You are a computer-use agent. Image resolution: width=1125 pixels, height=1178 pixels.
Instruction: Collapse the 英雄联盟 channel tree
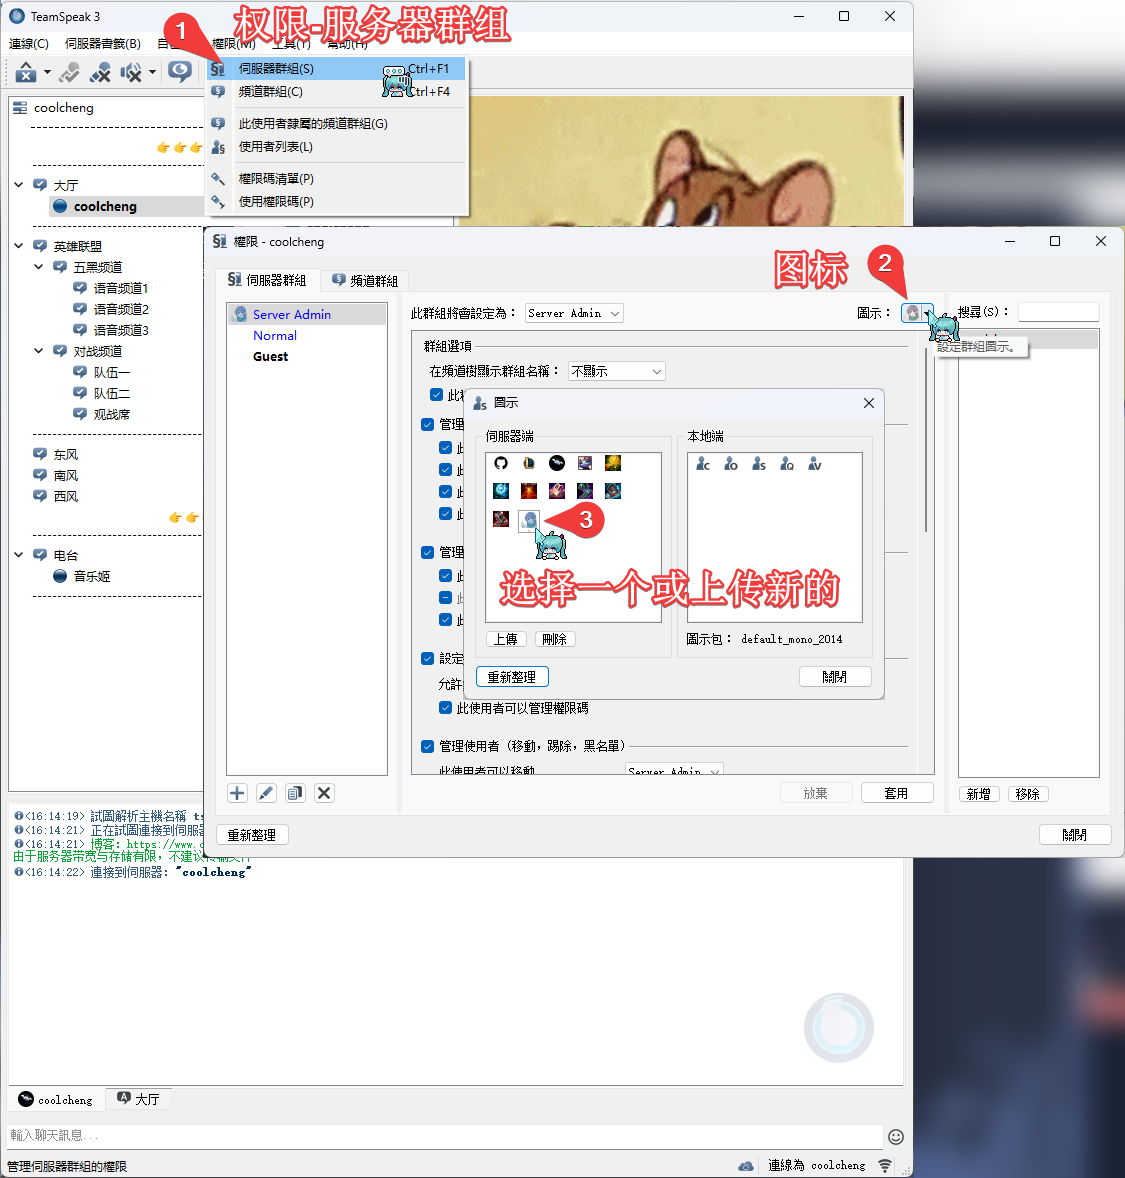tap(19, 246)
